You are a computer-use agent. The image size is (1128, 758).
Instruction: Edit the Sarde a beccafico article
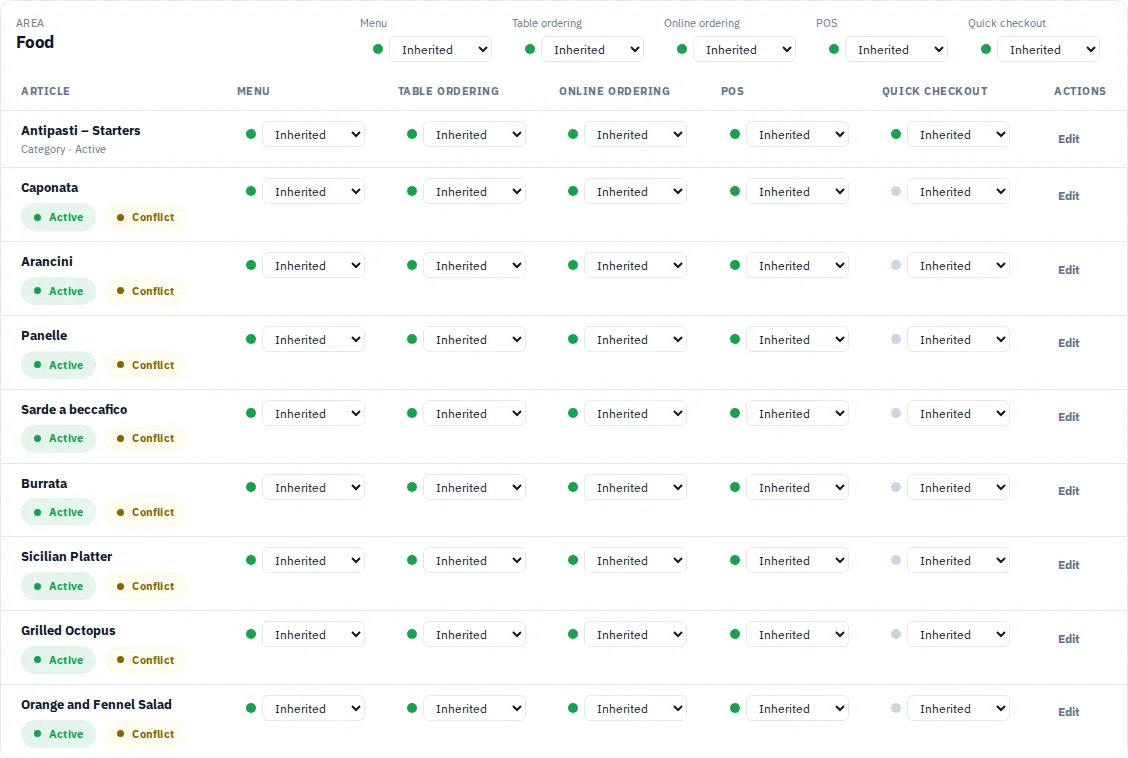1068,417
